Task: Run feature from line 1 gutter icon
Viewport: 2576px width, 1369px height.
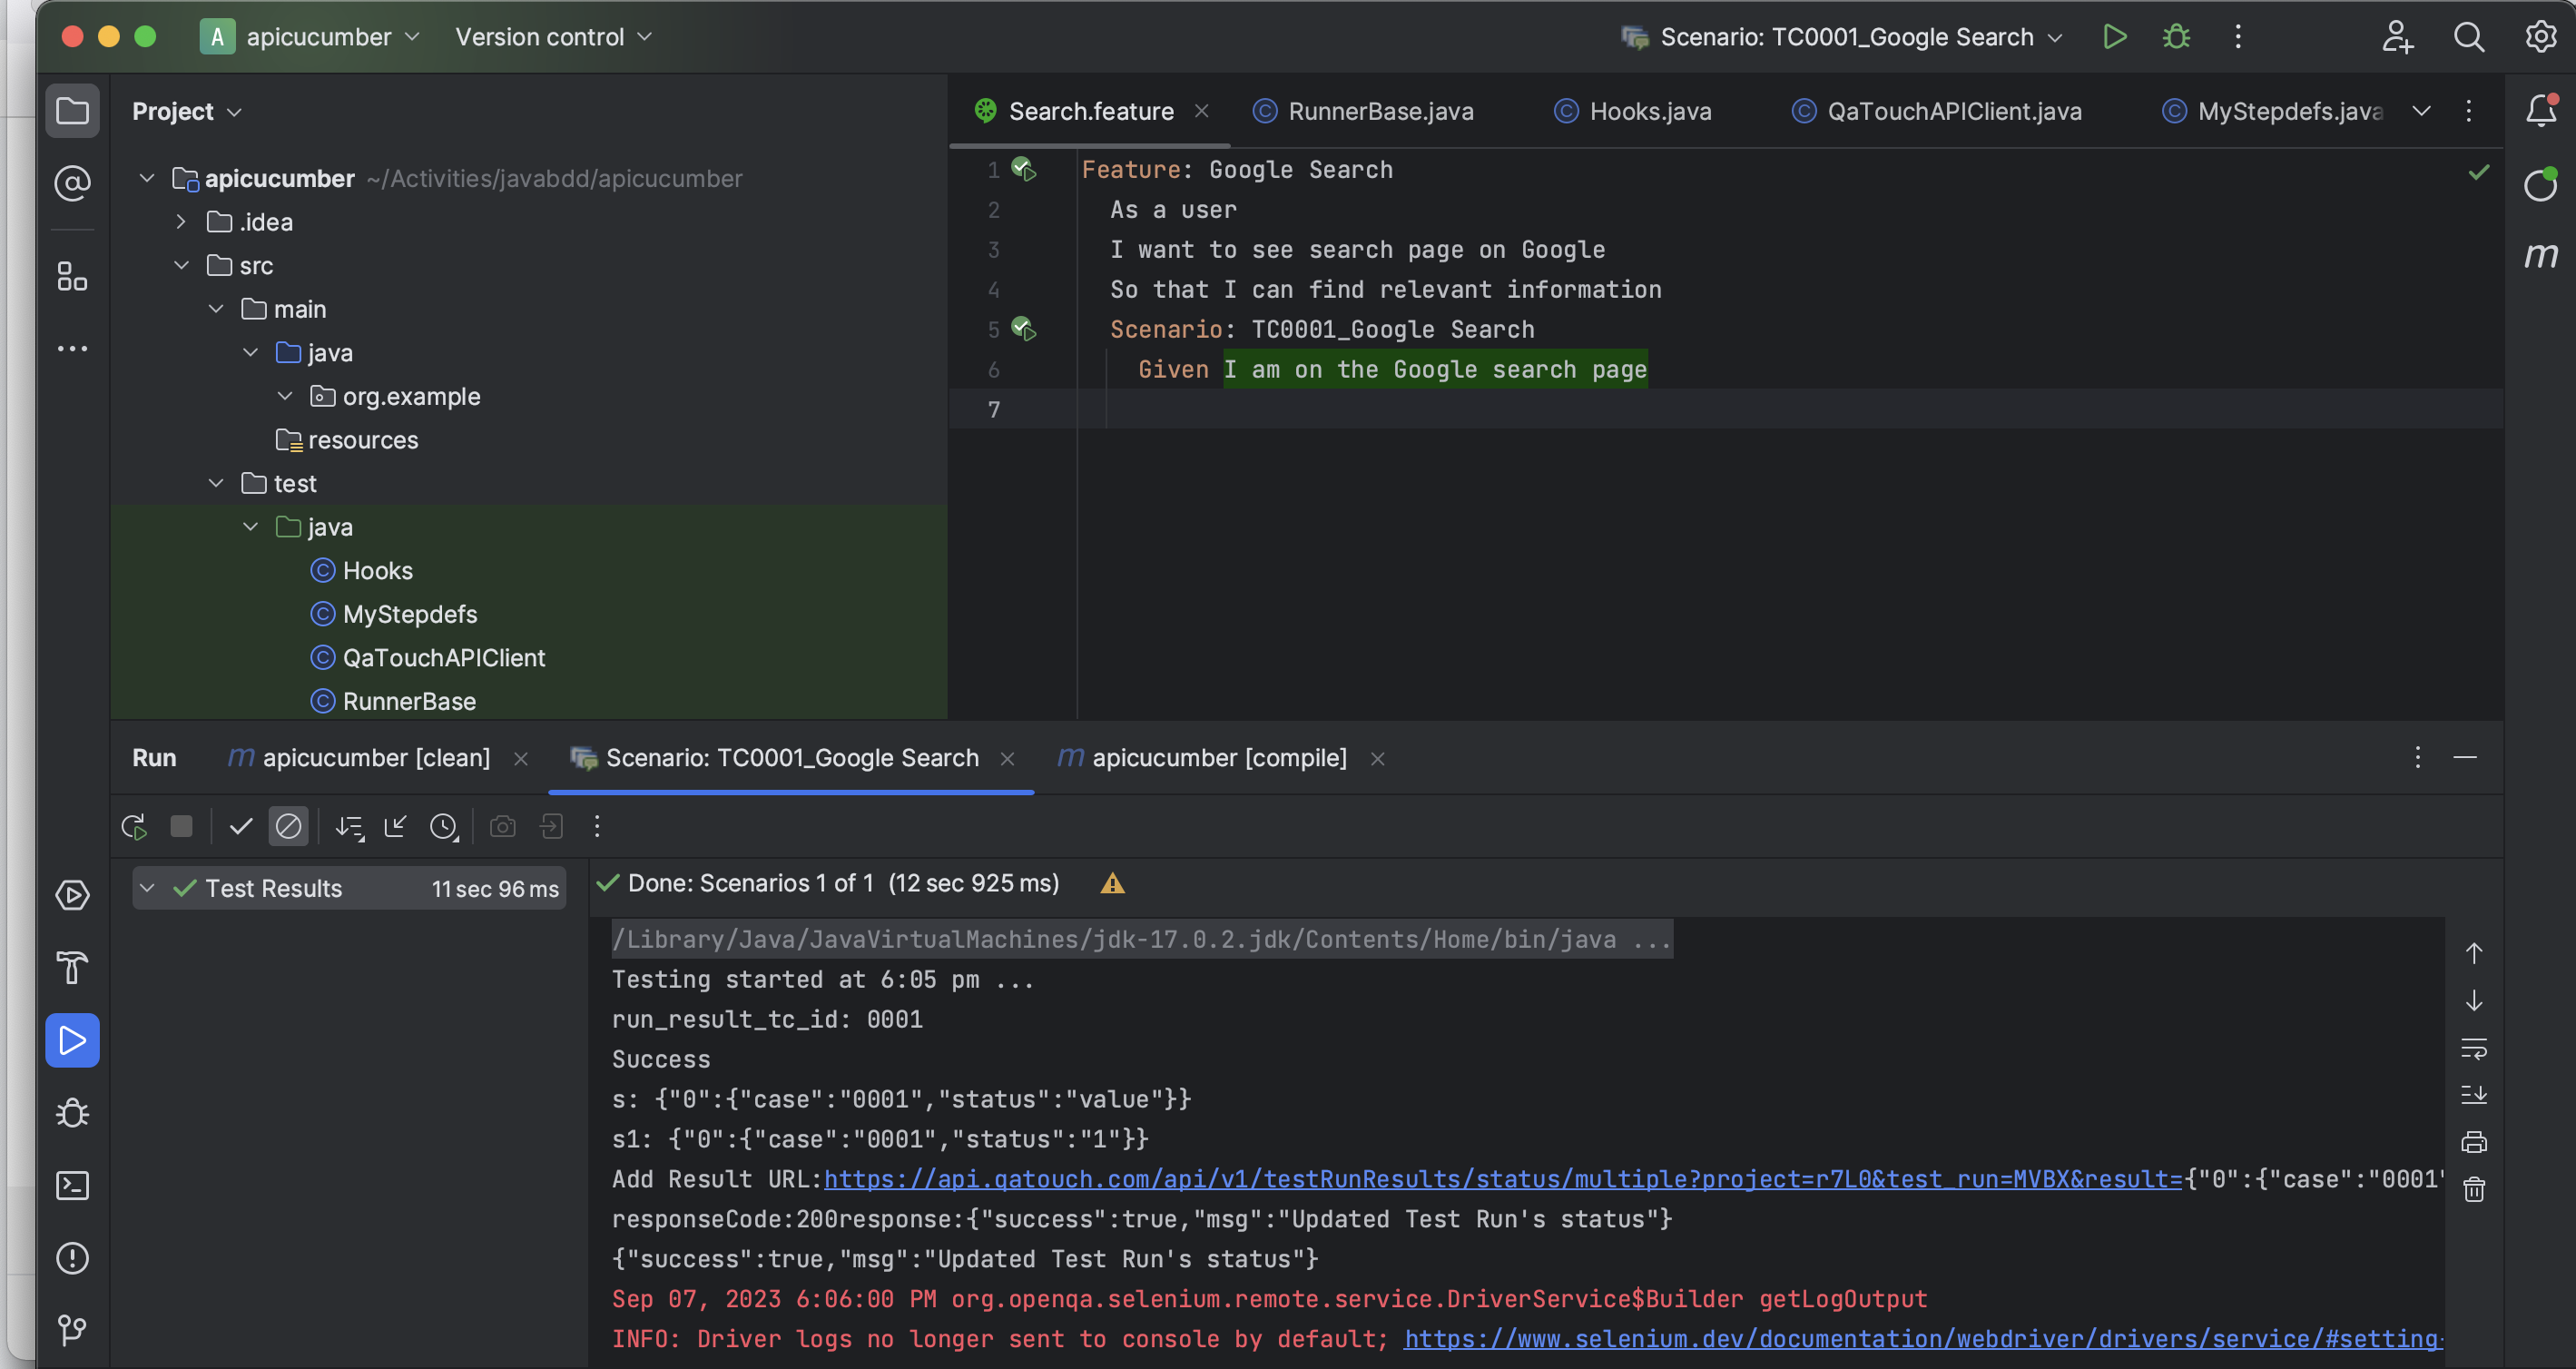Action: [1024, 169]
